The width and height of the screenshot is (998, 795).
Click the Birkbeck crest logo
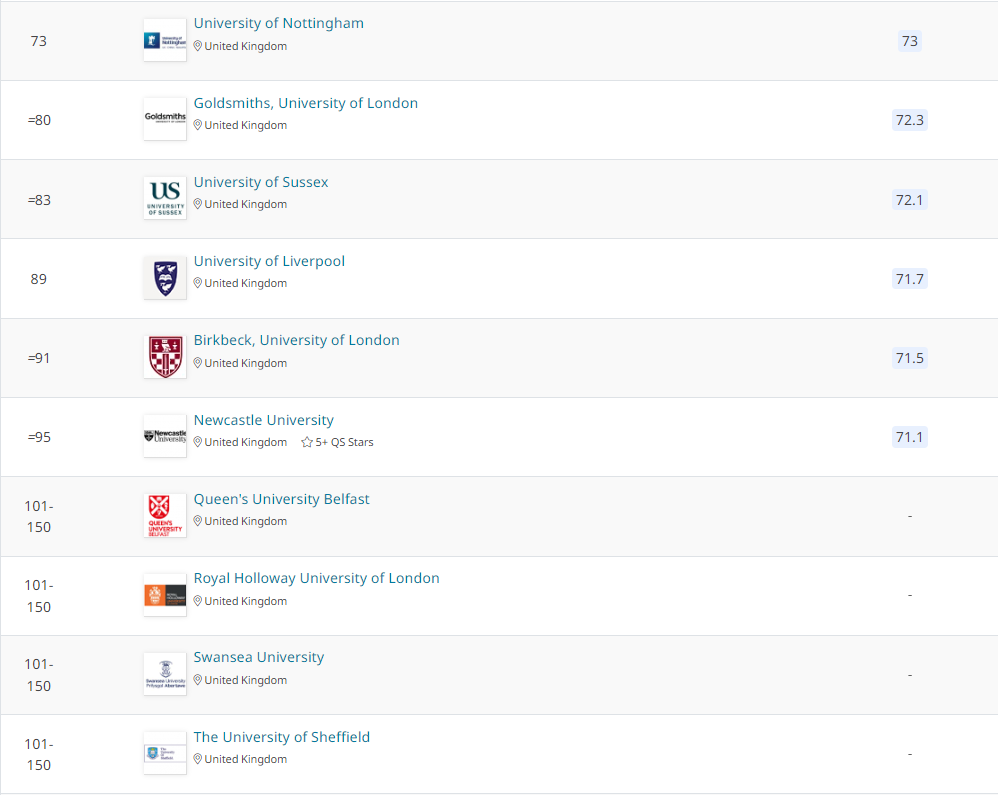pos(165,357)
